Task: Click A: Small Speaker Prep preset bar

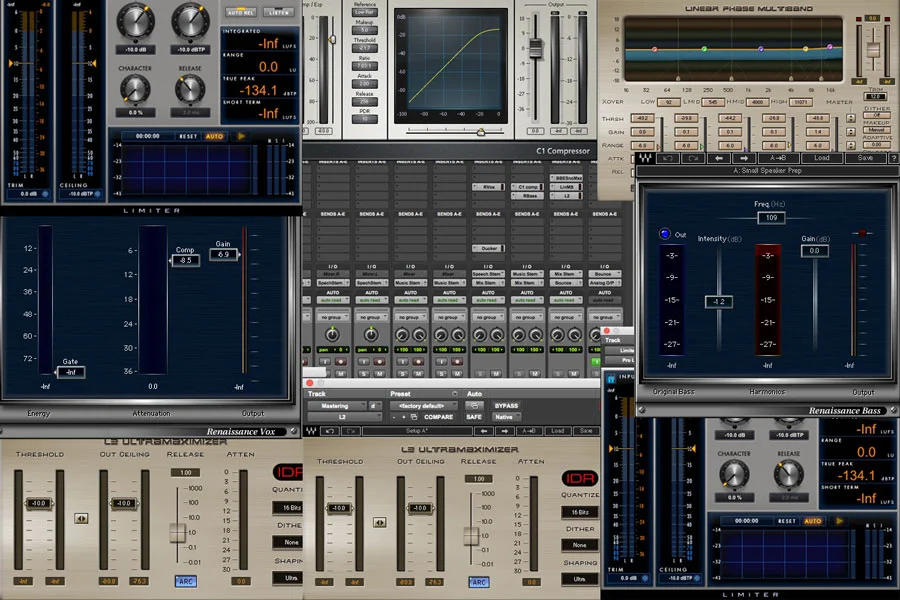Action: tap(767, 171)
